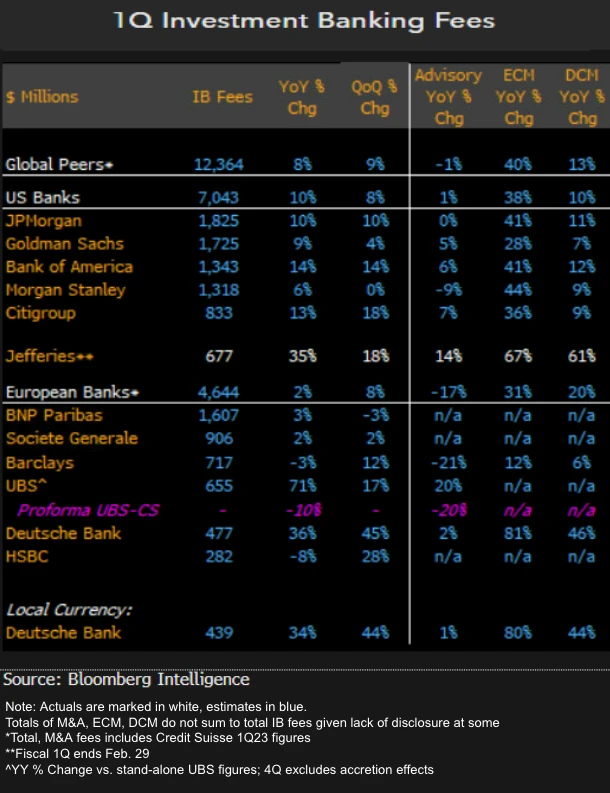The width and height of the screenshot is (610, 793).
Task: Click the 'IB Fees' column header
Action: 222,97
